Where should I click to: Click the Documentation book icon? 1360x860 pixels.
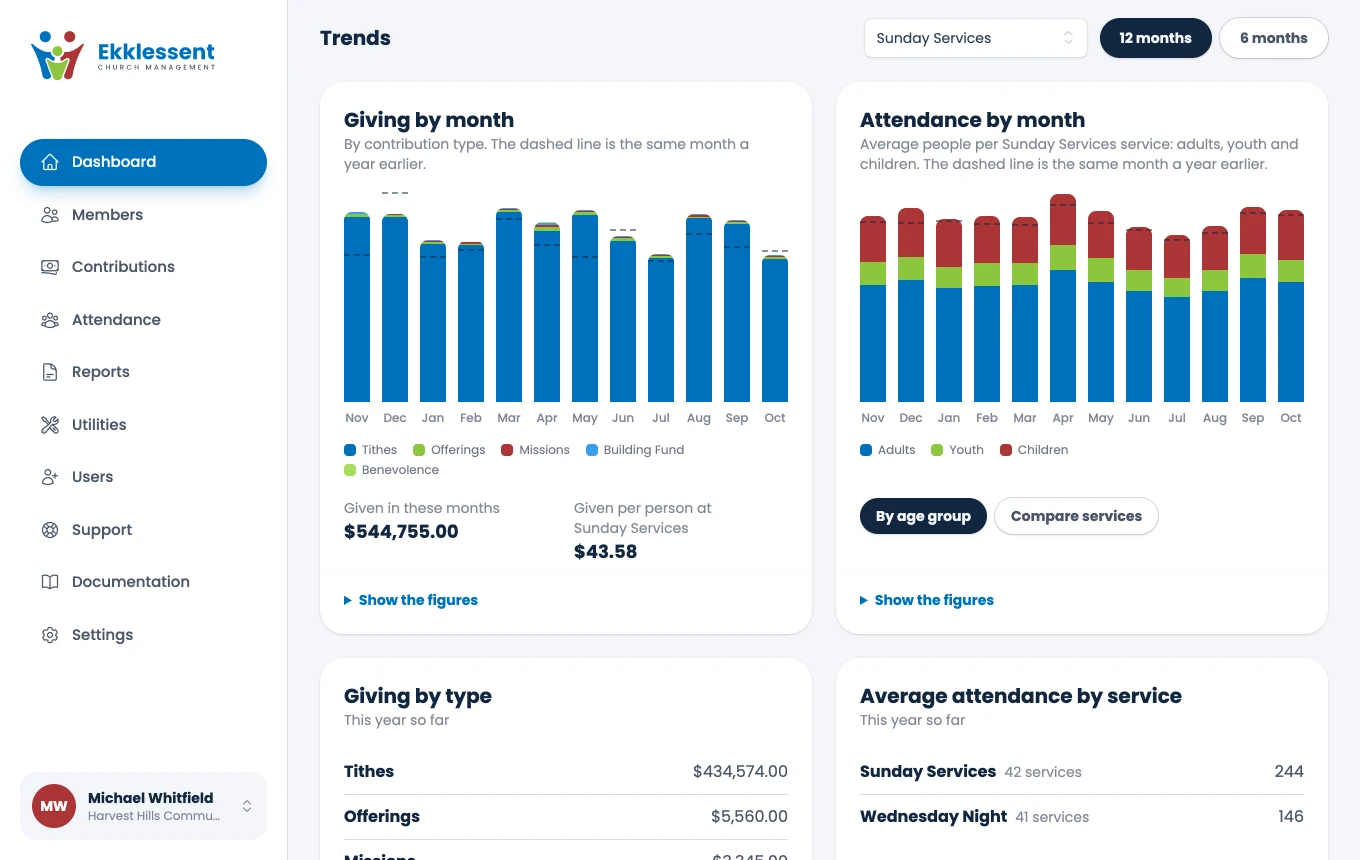(x=50, y=582)
